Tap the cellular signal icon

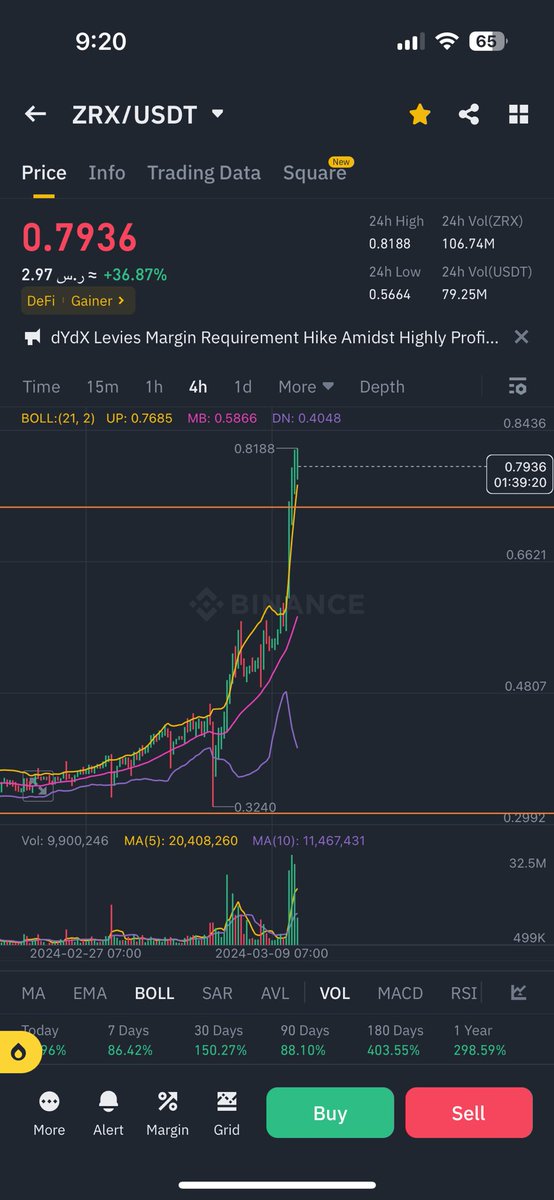pyautogui.click(x=411, y=43)
